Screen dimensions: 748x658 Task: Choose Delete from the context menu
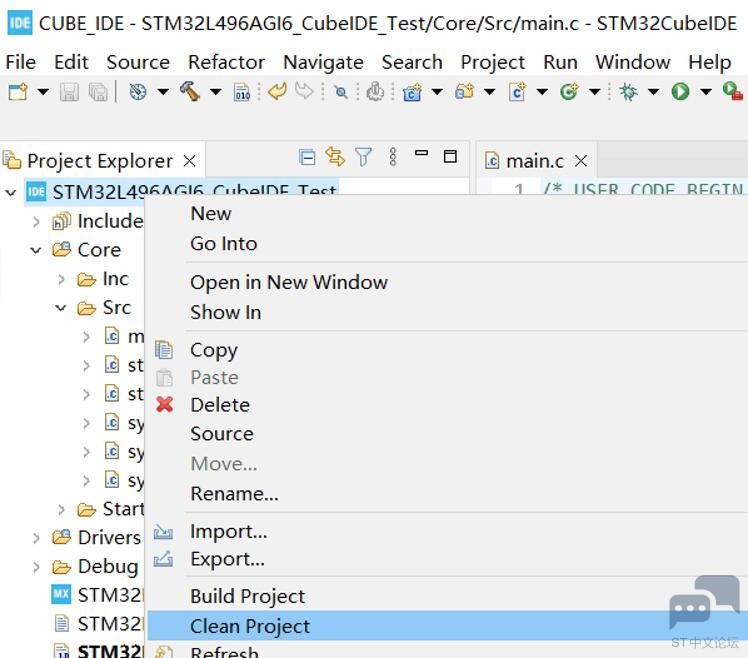[x=447, y=405]
